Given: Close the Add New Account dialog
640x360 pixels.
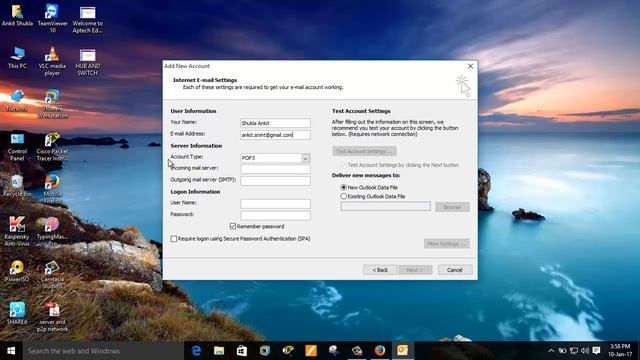Looking at the screenshot, I should click(x=470, y=66).
